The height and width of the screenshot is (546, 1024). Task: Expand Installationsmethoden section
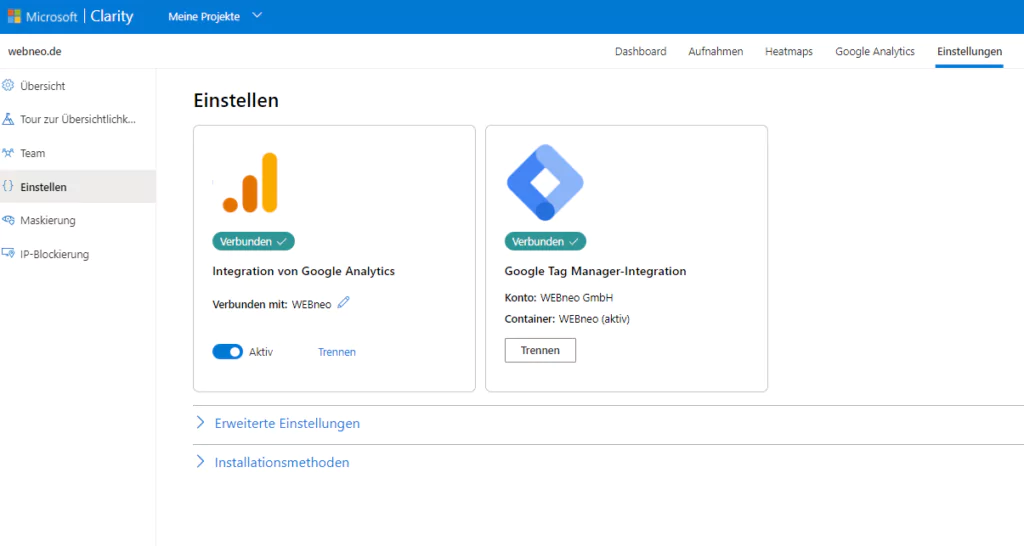[273, 462]
